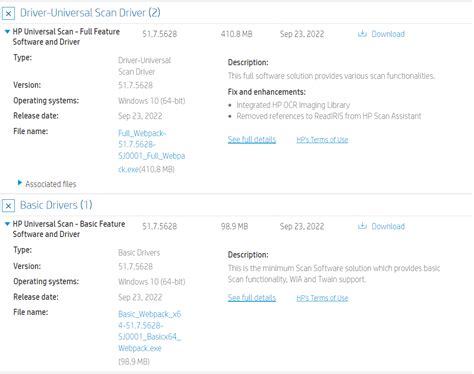
Task: Collapse HP Universal Scan Basic Feature details
Action: click(7, 224)
